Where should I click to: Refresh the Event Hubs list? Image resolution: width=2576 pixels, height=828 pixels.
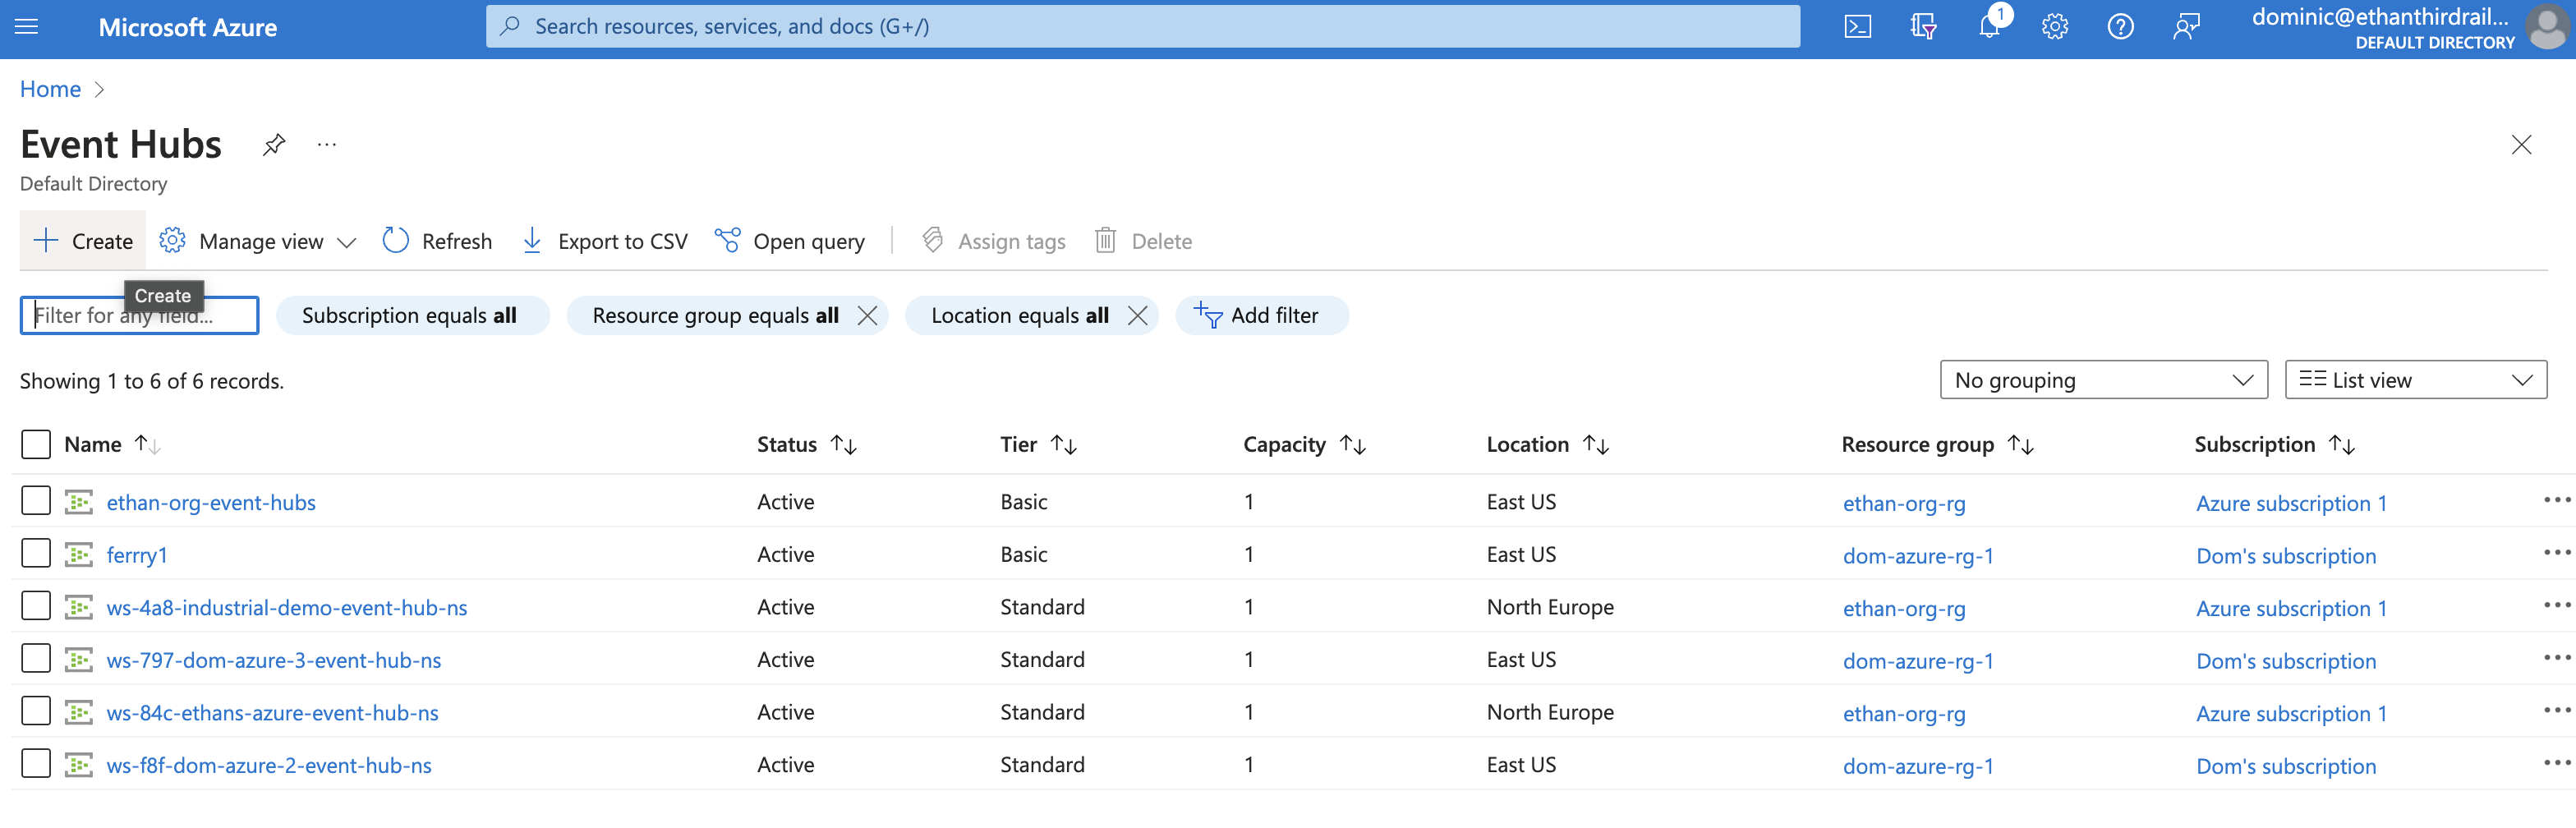(437, 240)
